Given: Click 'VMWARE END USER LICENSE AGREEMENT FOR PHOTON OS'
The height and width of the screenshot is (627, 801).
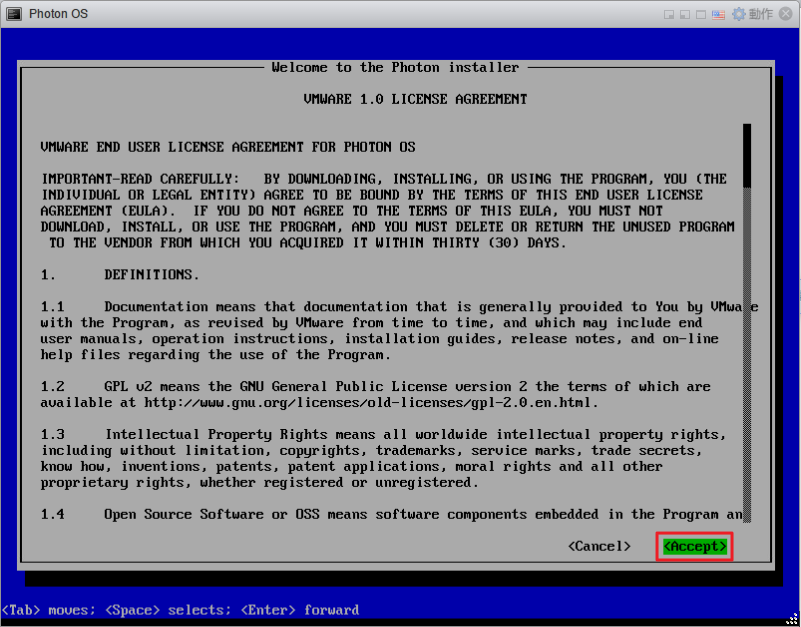Looking at the screenshot, I should [x=228, y=147].
